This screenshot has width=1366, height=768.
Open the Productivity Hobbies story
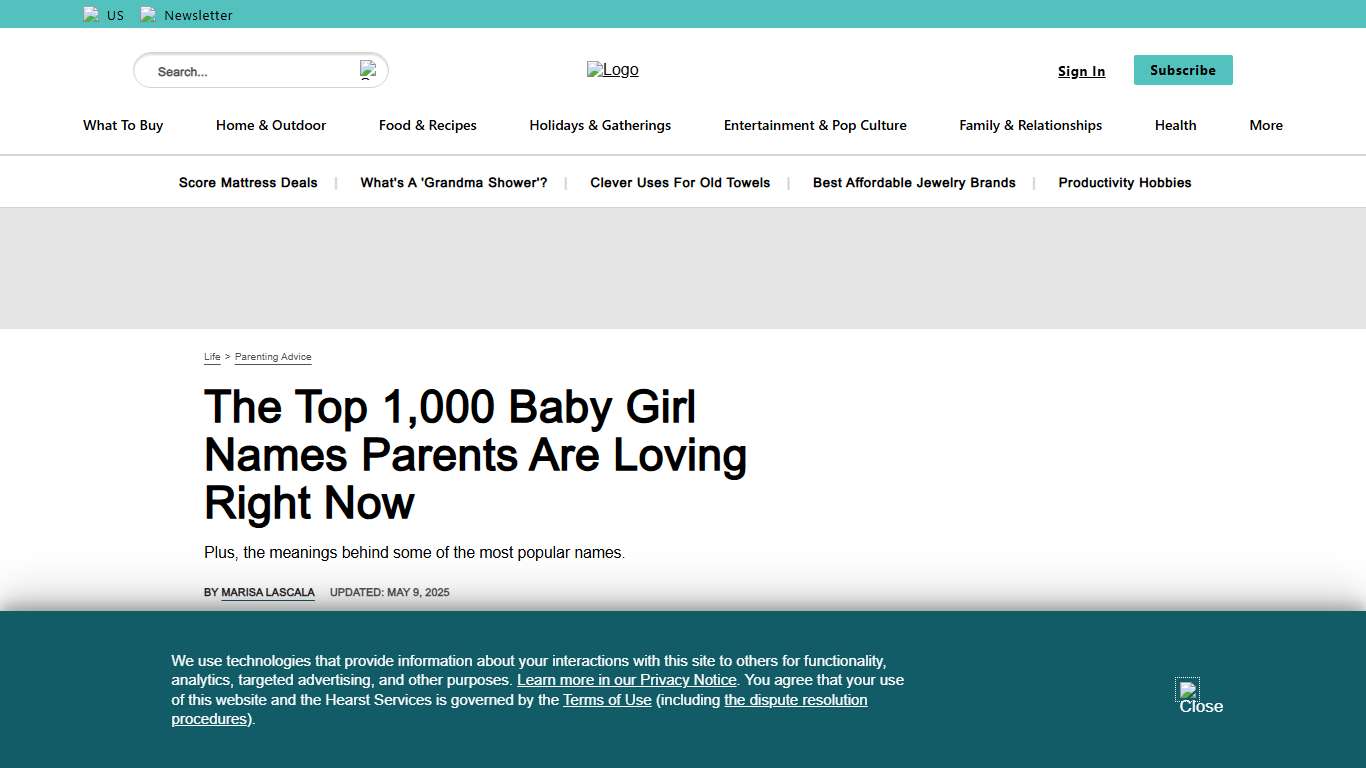1124,183
